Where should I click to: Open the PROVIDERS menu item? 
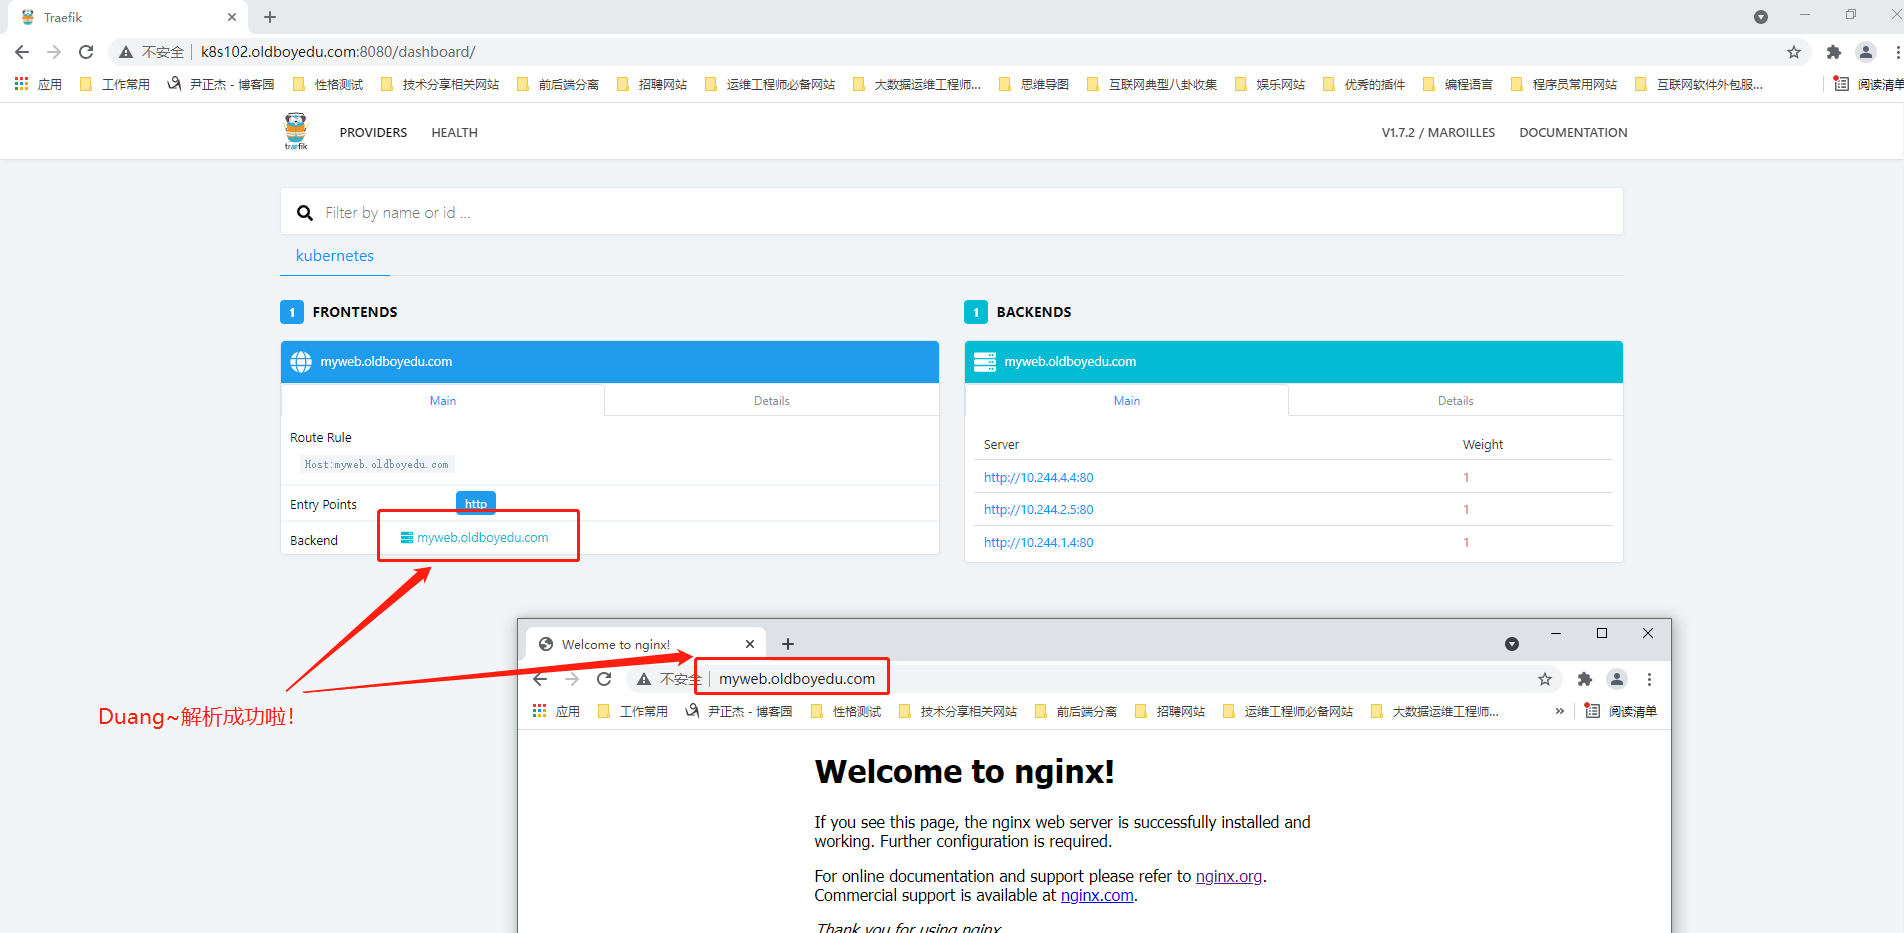[x=373, y=132]
